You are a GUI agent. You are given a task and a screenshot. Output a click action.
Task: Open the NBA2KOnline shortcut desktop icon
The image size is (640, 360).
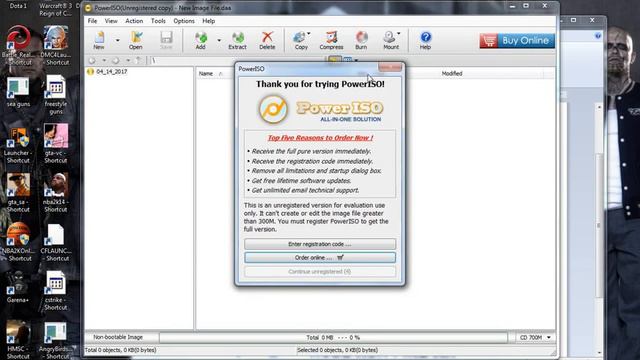tap(18, 242)
